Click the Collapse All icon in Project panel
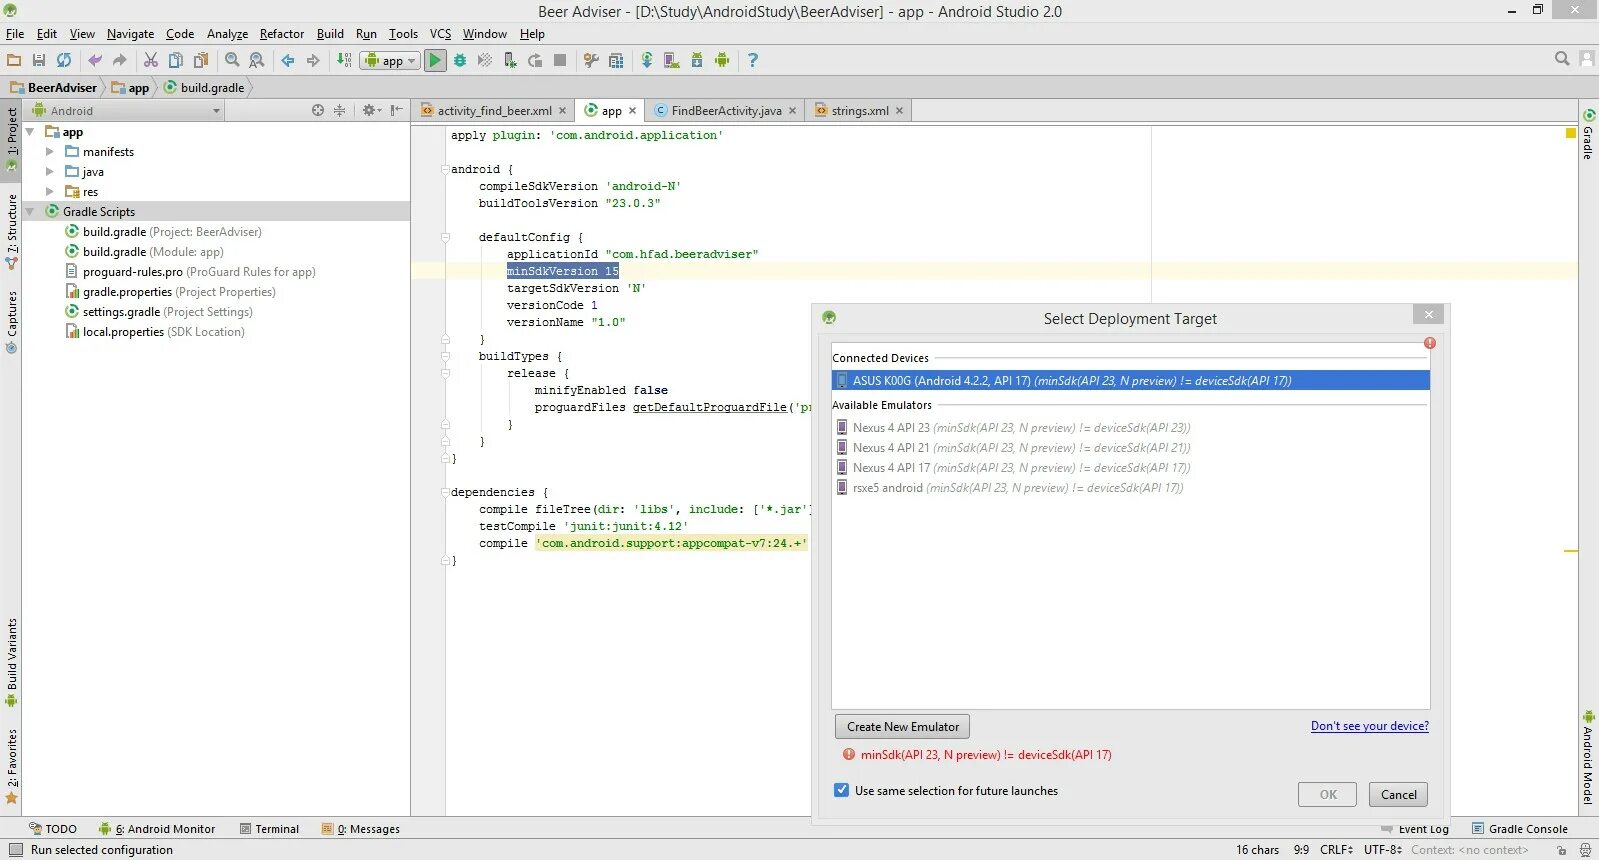 (x=339, y=110)
